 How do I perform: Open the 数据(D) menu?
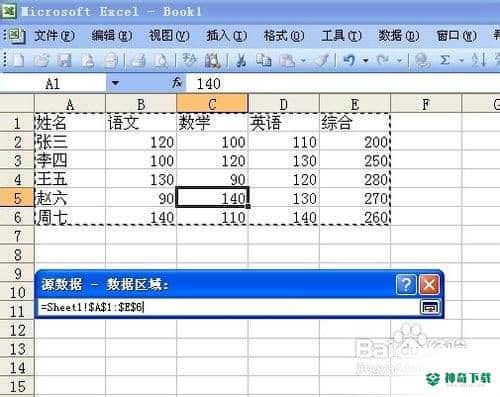[x=398, y=36]
